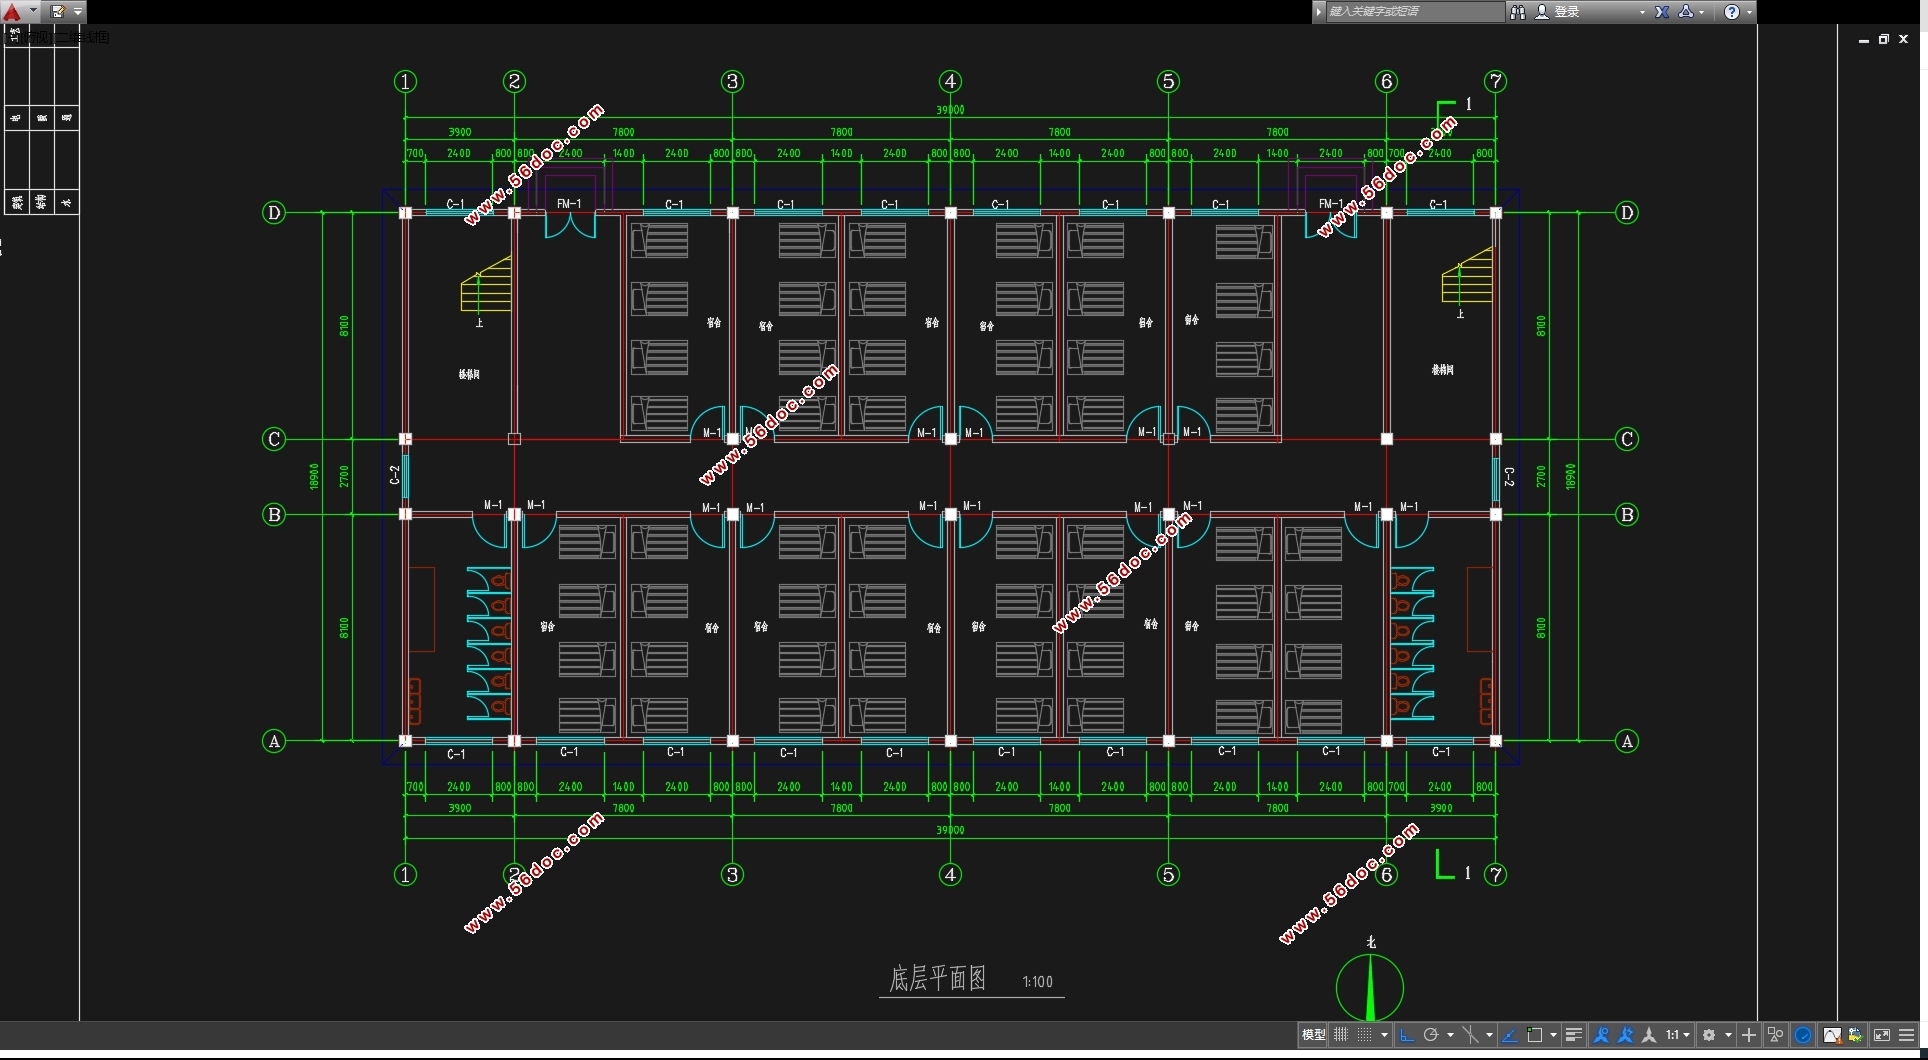1928x1060 pixels.
Task: Open the polar tracking angle dropdown
Action: (1450, 1035)
